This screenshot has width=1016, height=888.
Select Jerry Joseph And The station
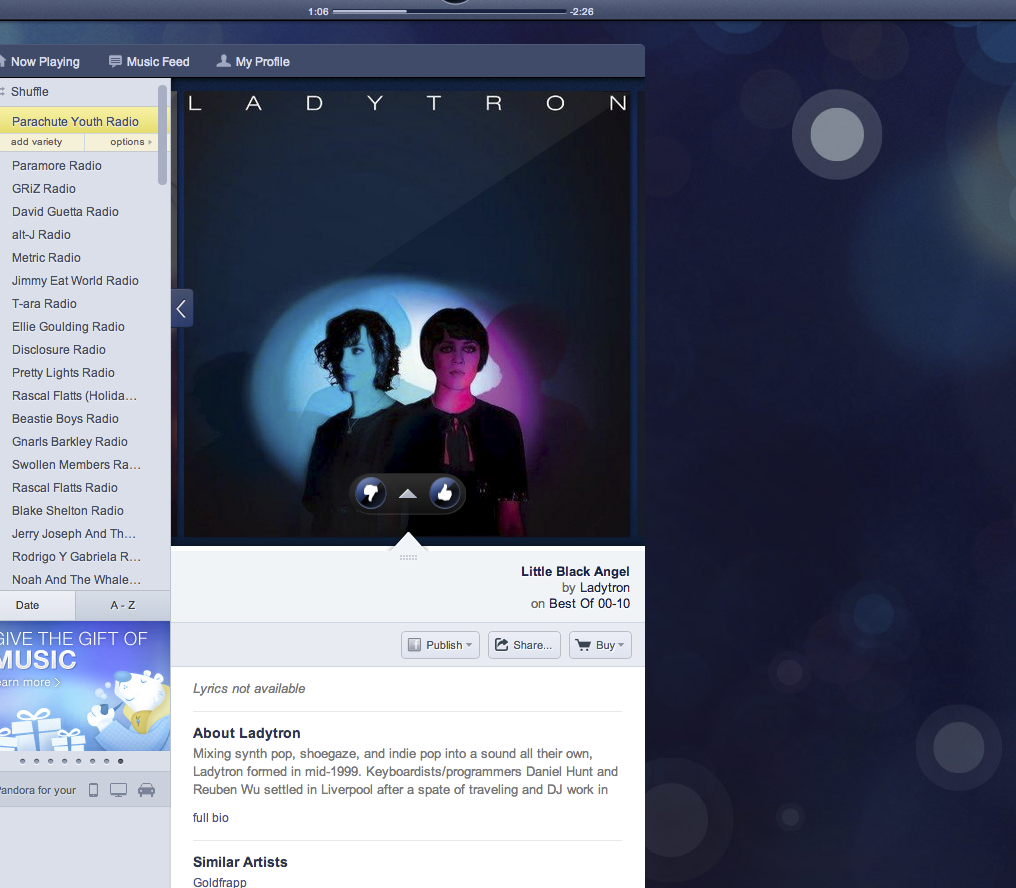[x=74, y=533]
